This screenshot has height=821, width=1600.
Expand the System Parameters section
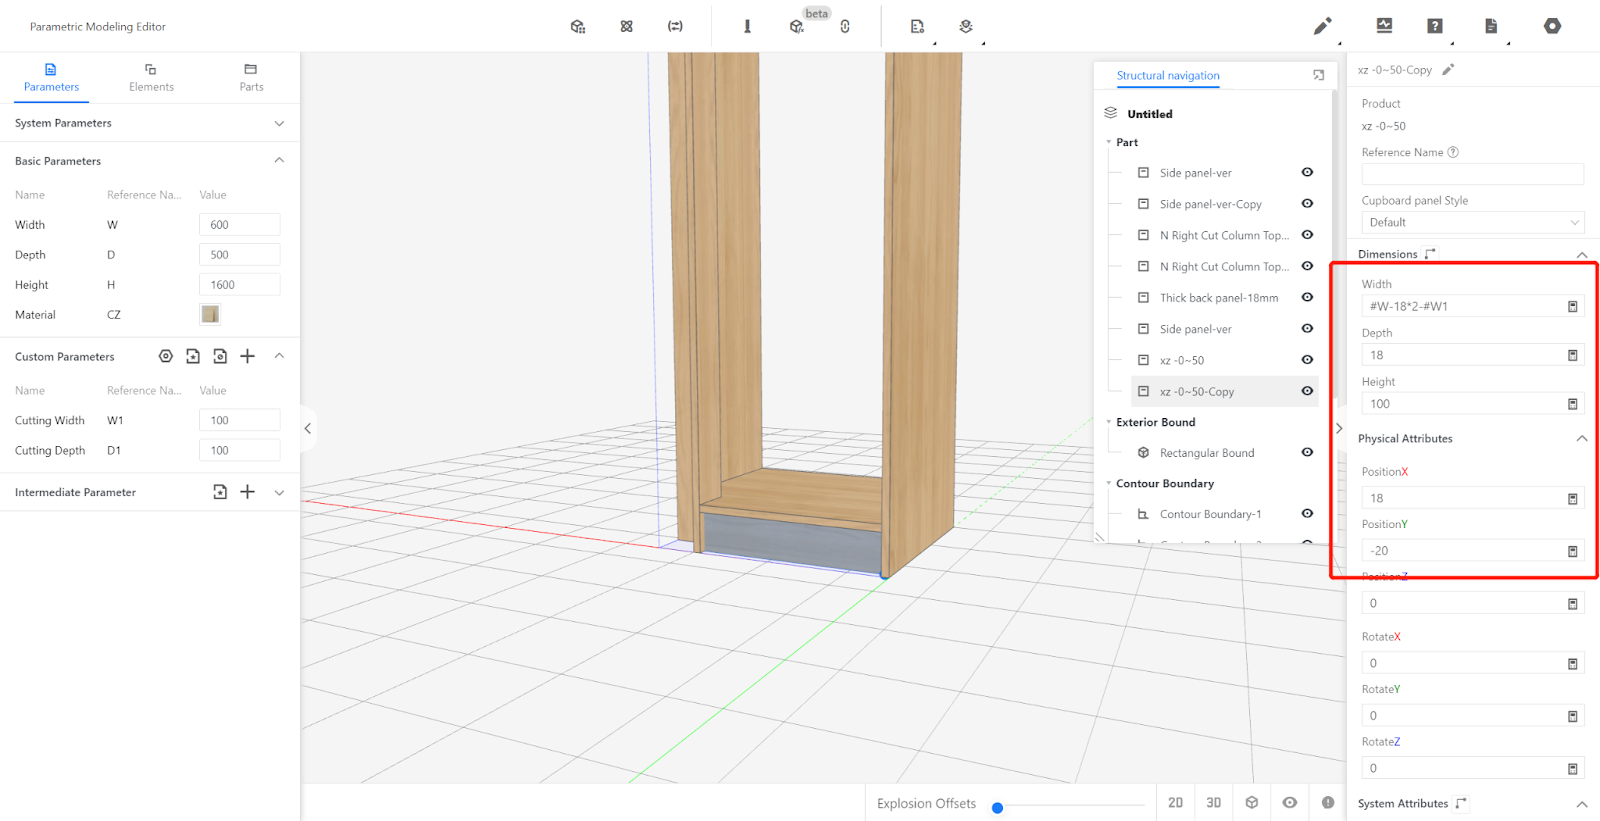point(279,123)
